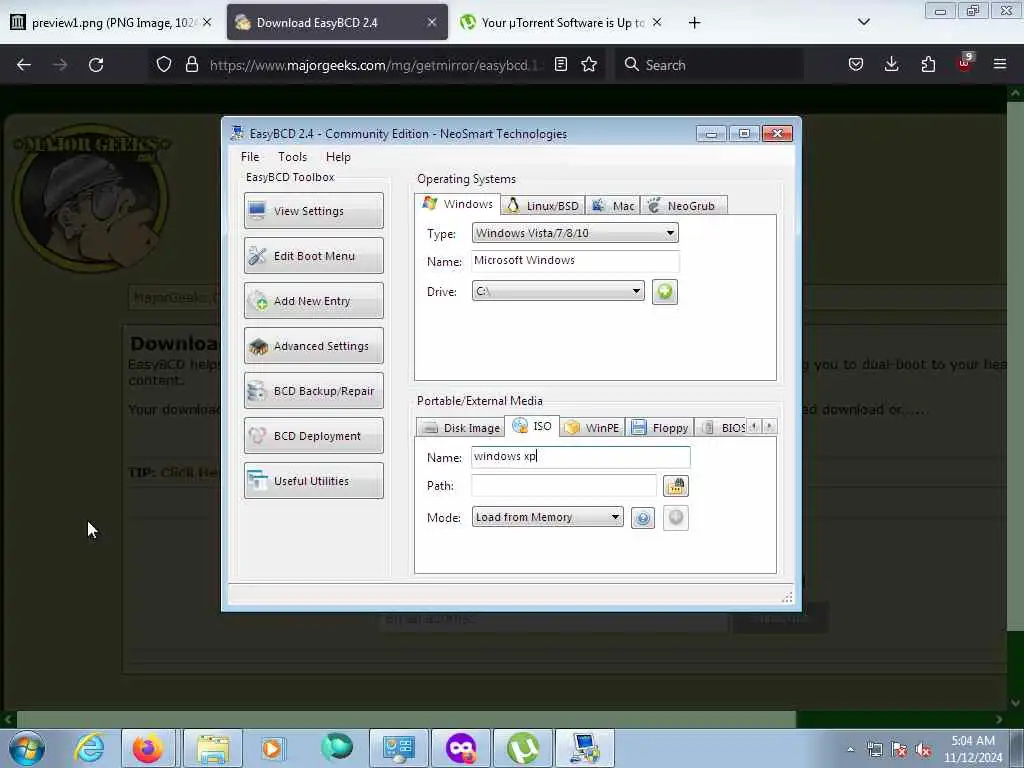Select the BIOS media tab
The image size is (1024, 768).
[x=721, y=428]
